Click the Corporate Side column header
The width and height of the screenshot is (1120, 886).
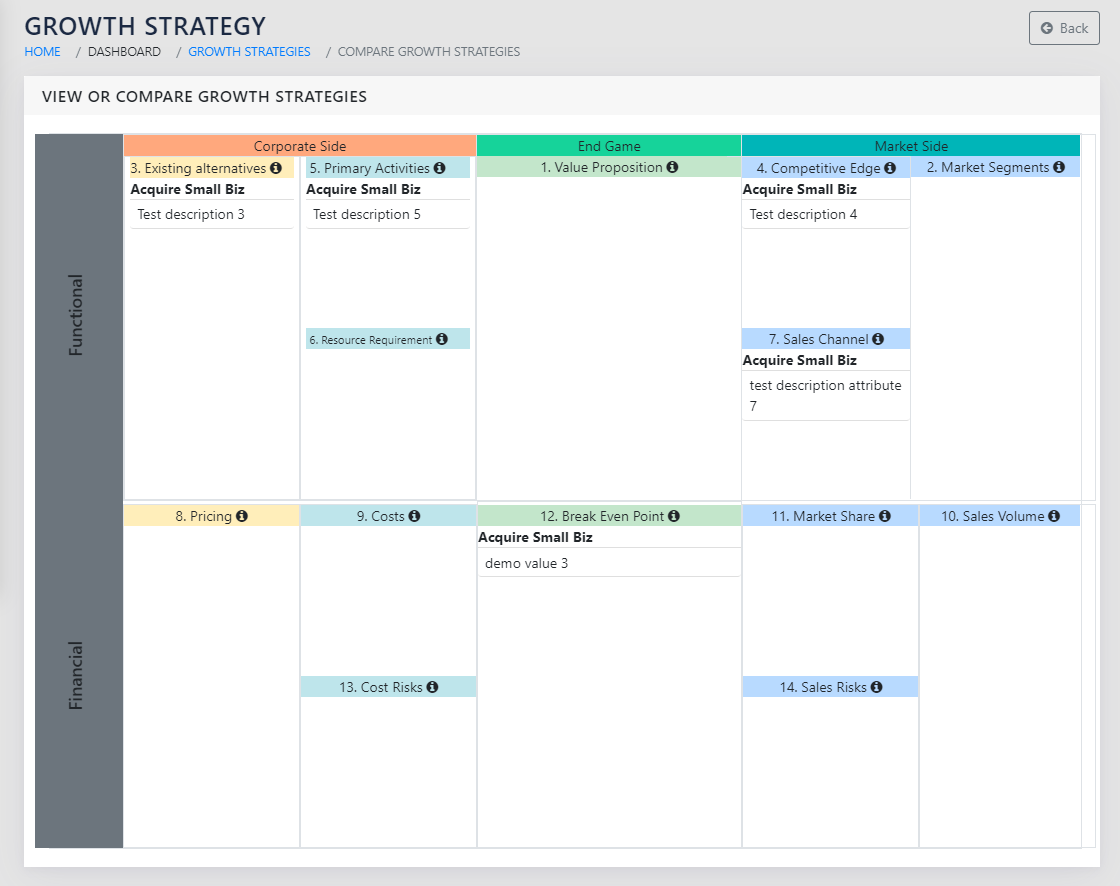[x=300, y=146]
